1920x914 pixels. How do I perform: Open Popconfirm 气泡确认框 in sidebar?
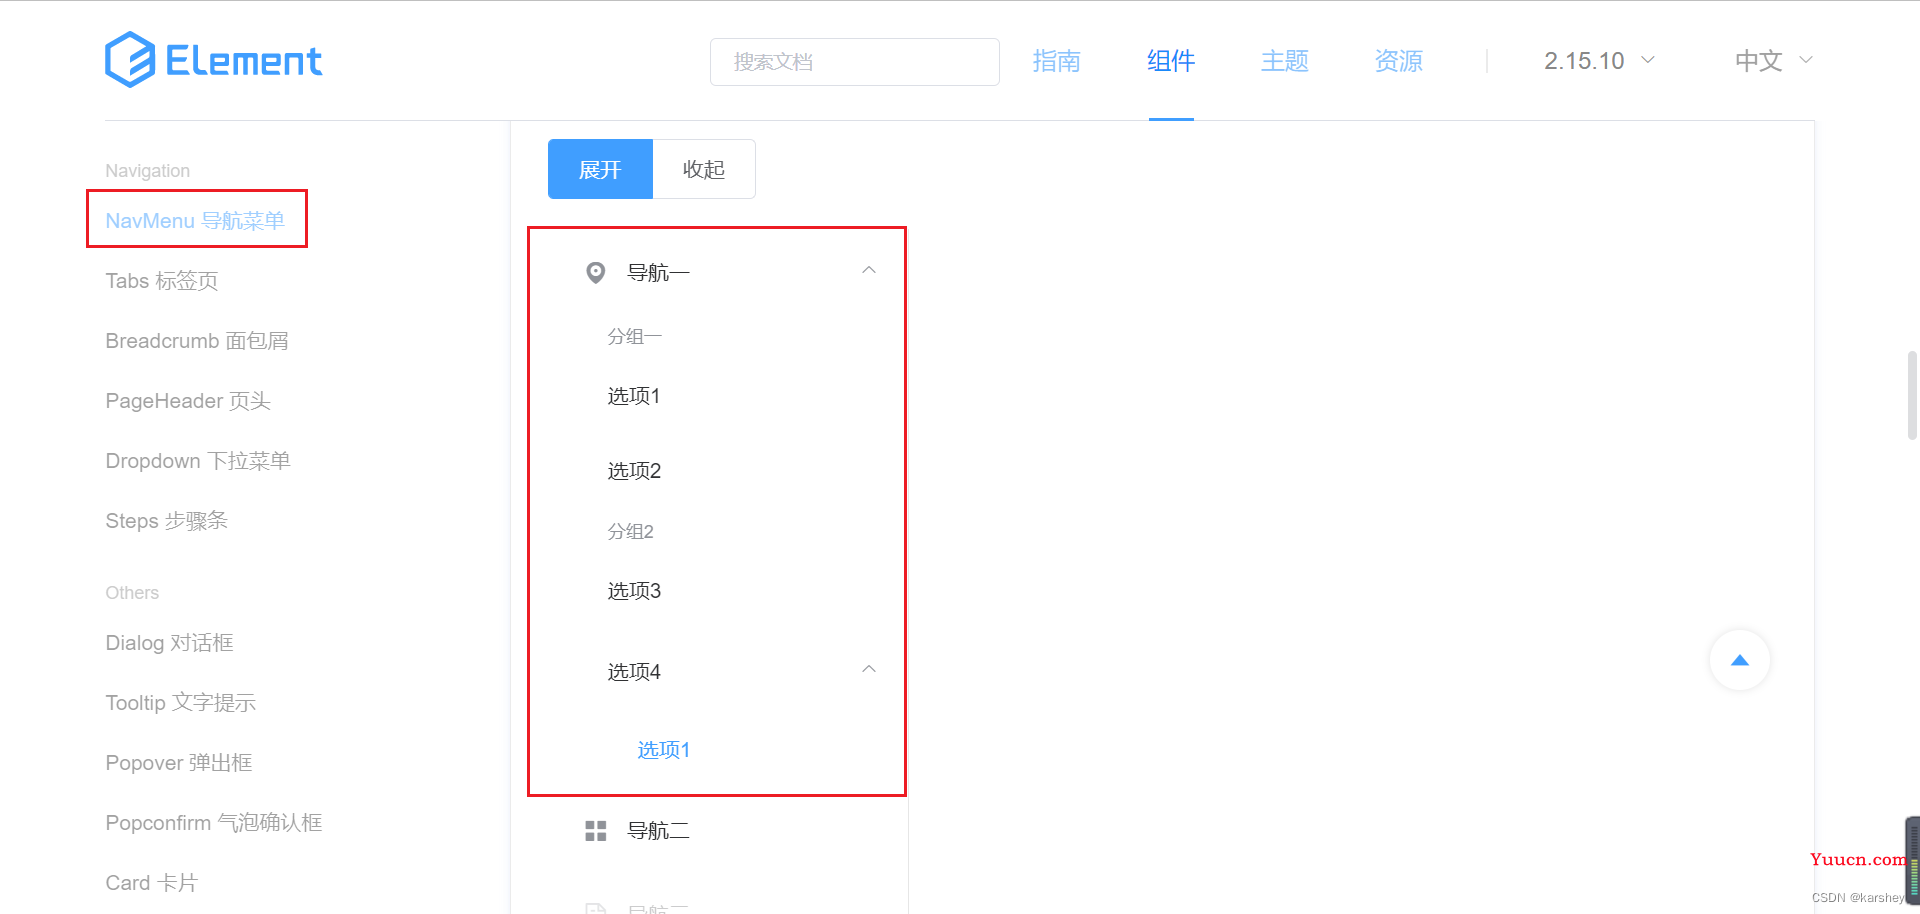[214, 822]
